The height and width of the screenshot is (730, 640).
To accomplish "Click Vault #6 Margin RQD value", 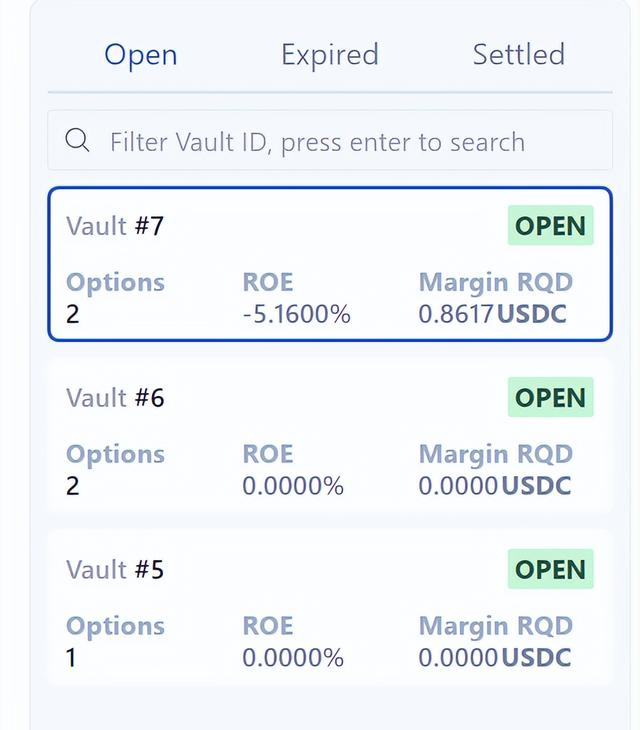I will [x=495, y=486].
